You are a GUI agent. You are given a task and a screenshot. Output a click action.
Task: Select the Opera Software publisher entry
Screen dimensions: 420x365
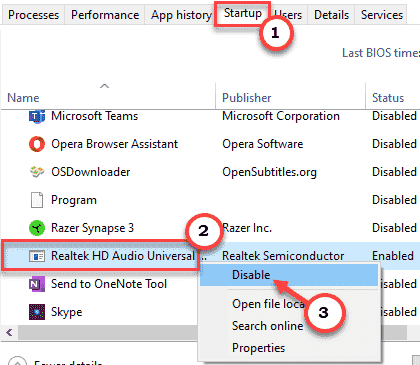(263, 144)
